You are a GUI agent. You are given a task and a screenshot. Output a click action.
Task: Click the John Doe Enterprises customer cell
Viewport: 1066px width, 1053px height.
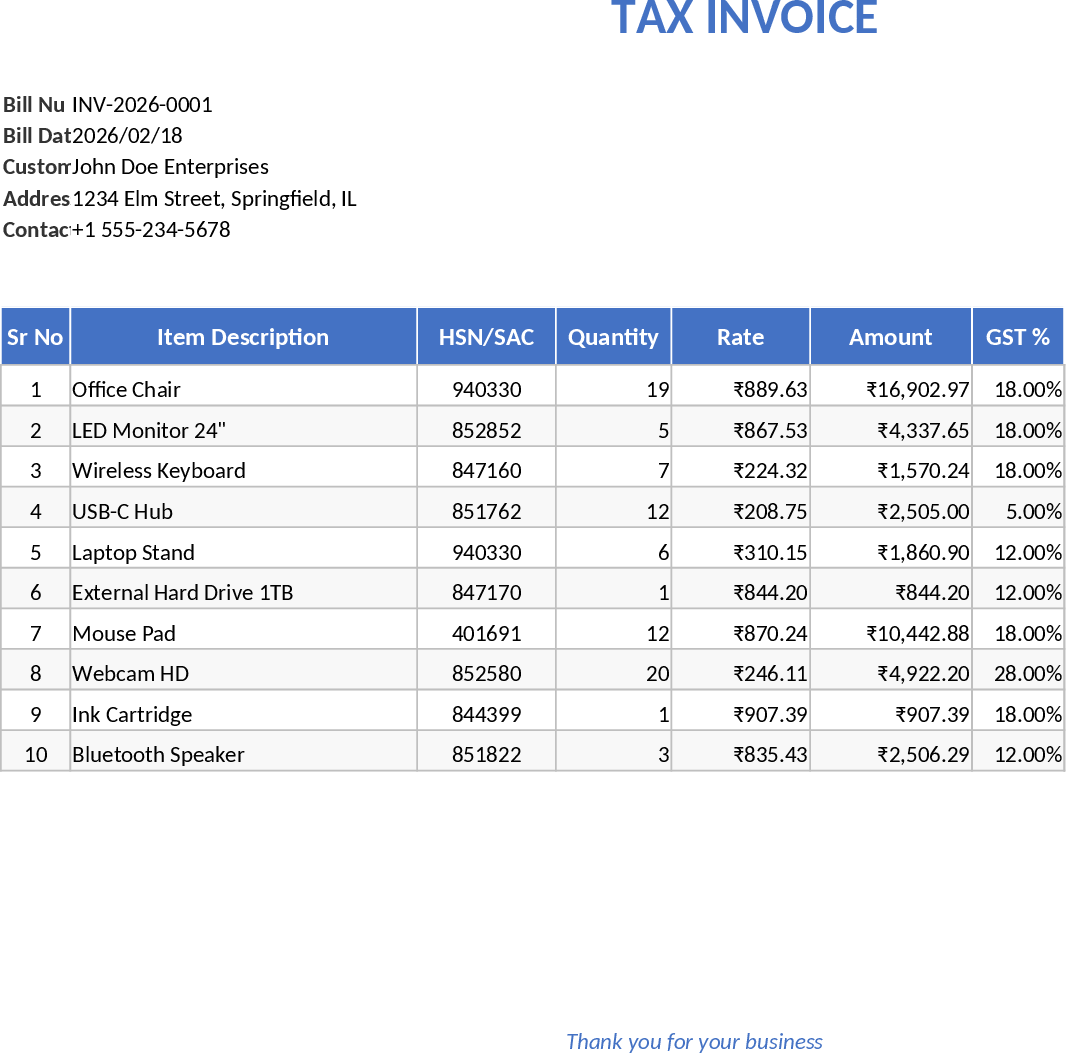click(x=171, y=167)
